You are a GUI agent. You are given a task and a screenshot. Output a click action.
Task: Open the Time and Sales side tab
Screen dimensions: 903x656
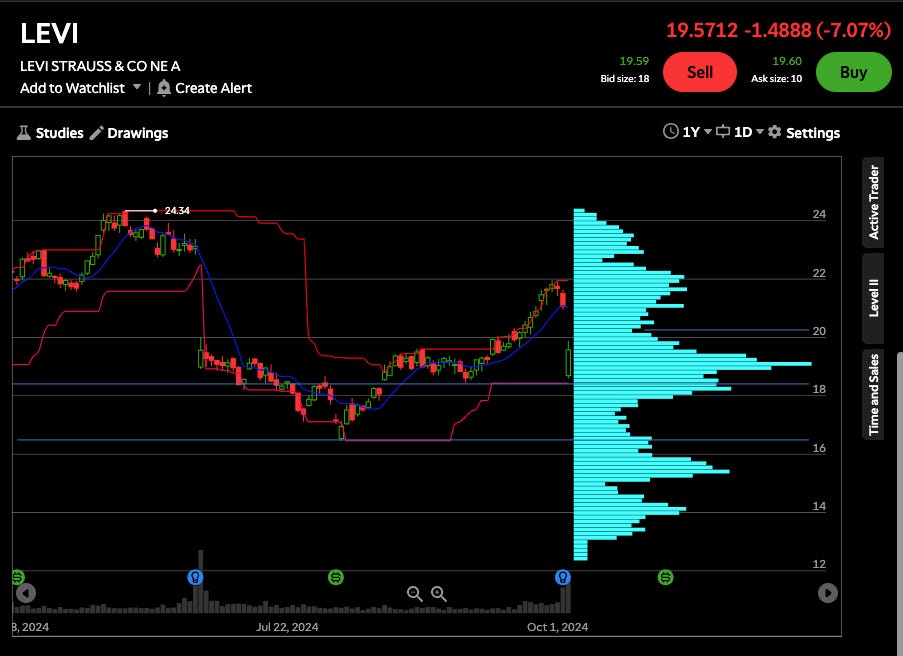tap(874, 395)
